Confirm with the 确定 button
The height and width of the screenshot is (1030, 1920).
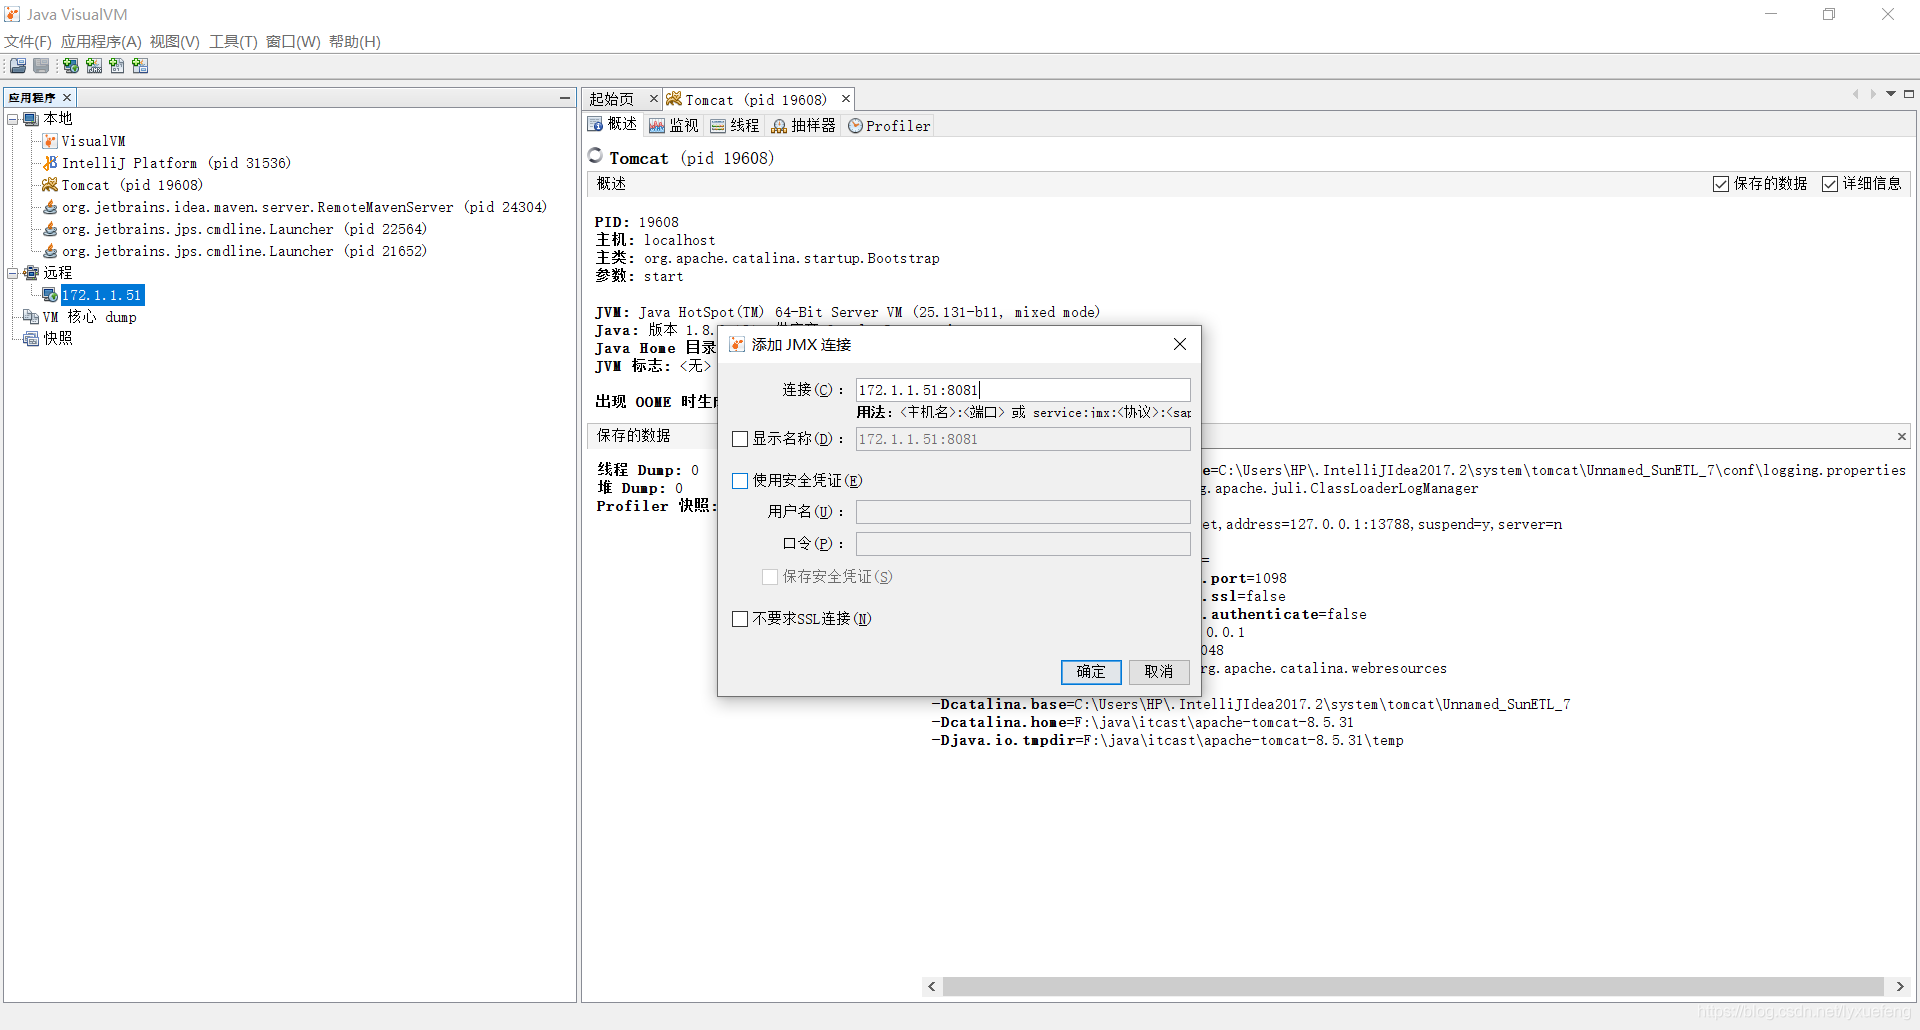[x=1091, y=672]
